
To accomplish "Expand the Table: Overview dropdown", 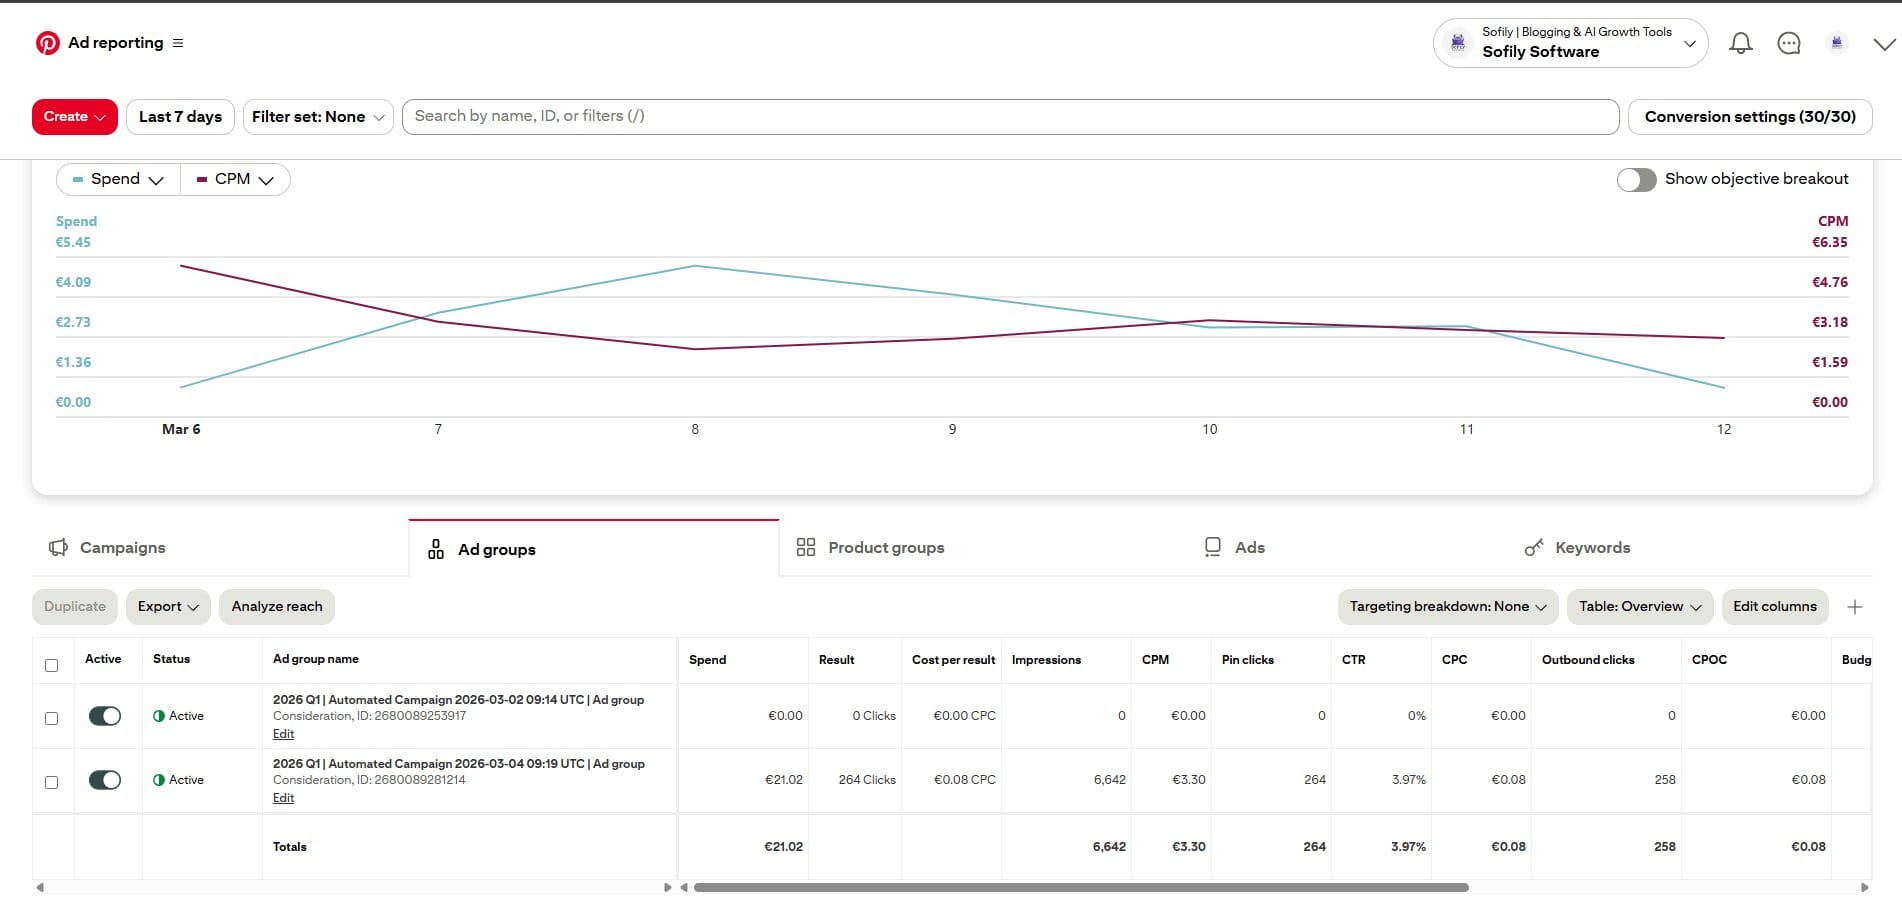I will pyautogui.click(x=1639, y=606).
